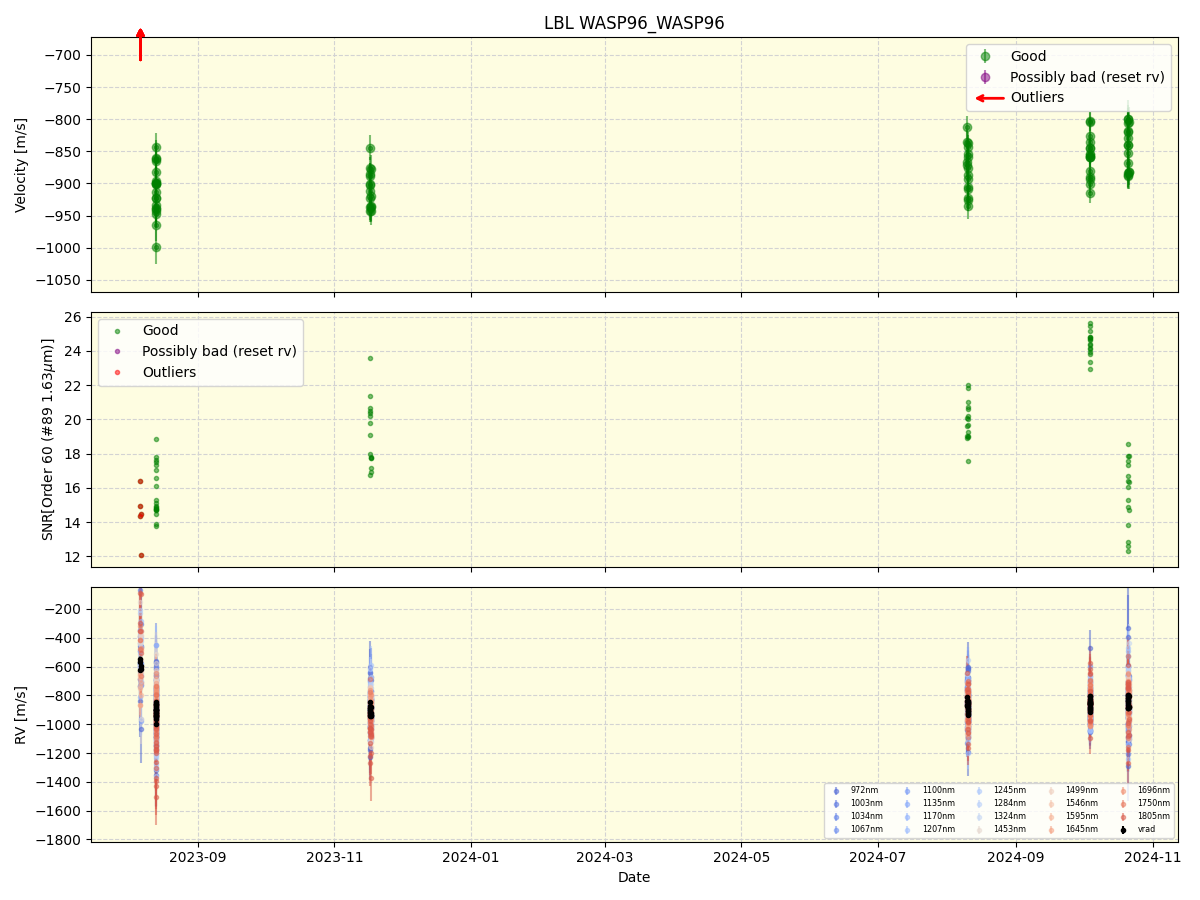The width and height of the screenshot is (1200, 900).
Task: Click the -1800 RV tick label
Action: [x=61, y=840]
